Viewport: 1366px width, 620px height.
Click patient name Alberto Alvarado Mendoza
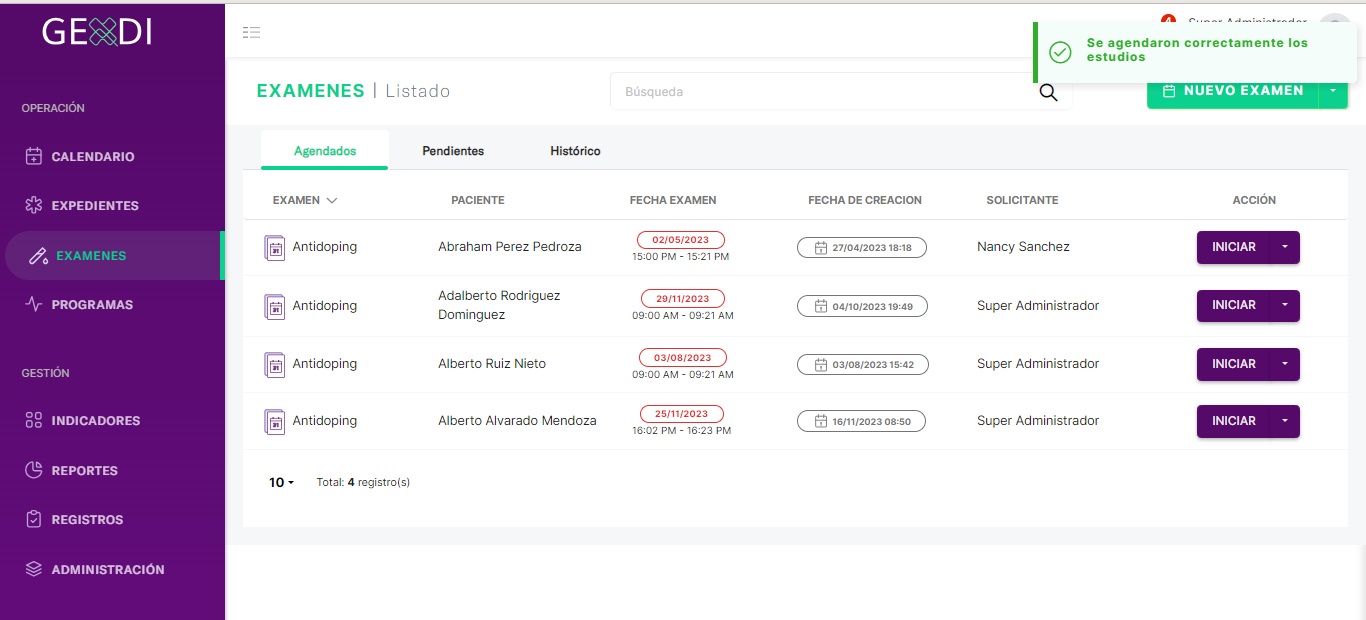(517, 421)
